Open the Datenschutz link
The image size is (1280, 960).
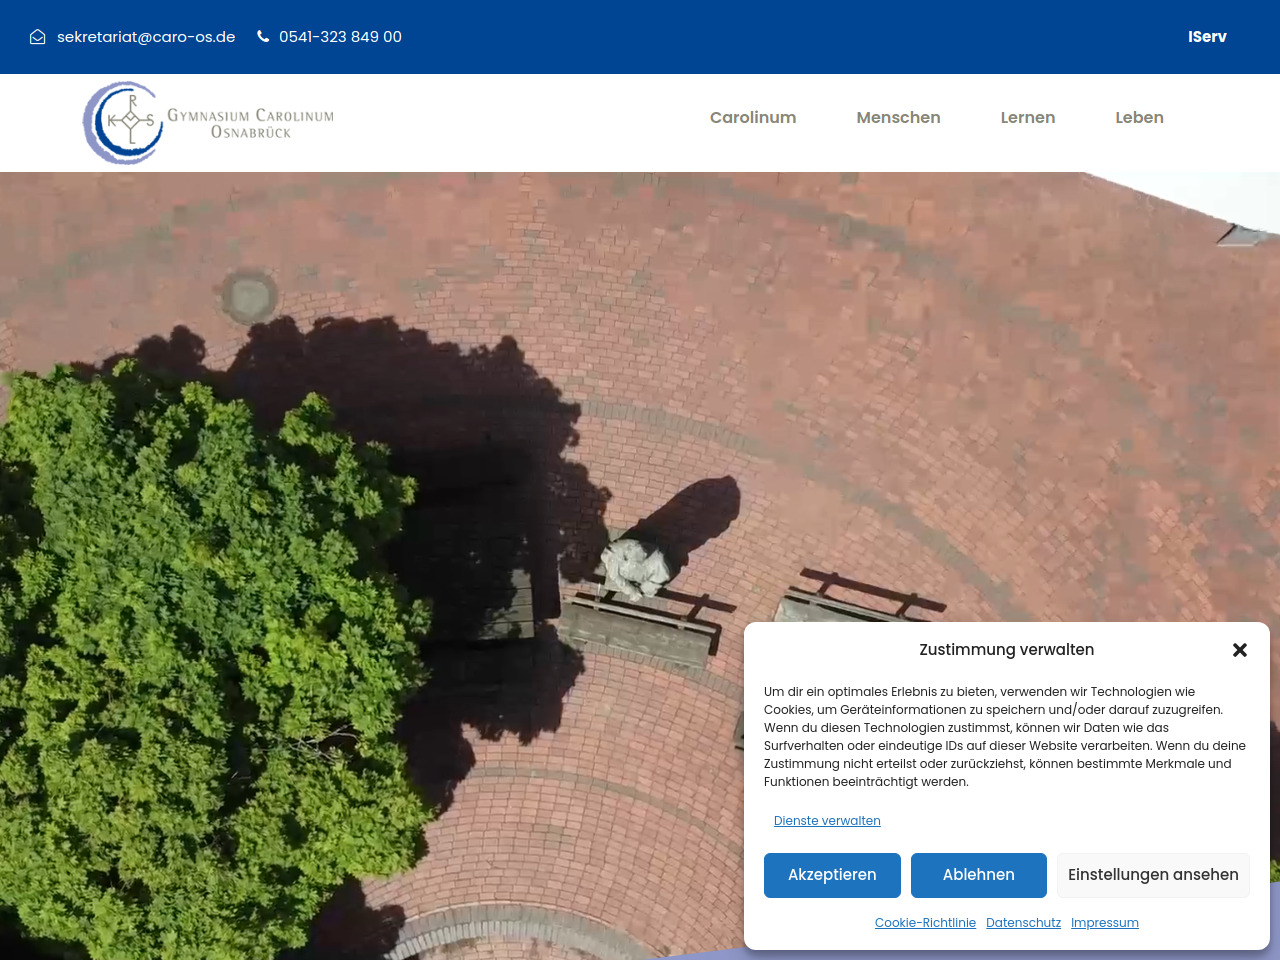(1023, 923)
